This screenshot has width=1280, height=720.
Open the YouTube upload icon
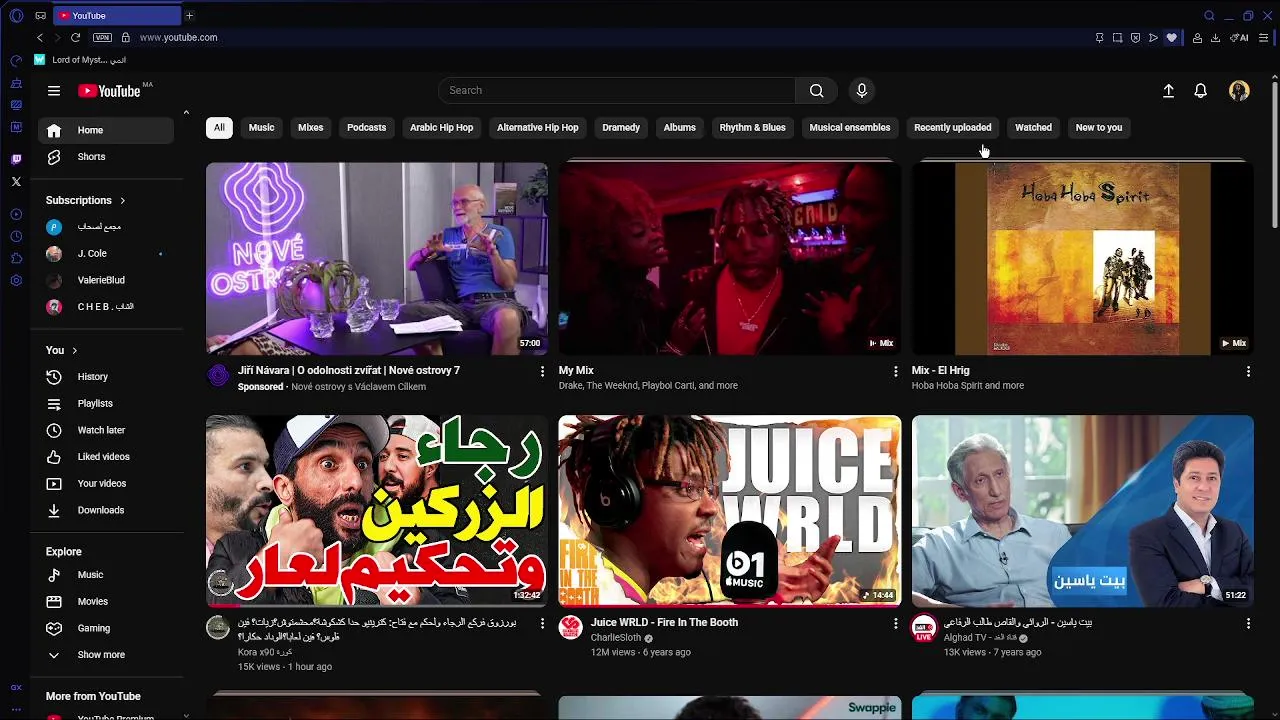[1168, 91]
